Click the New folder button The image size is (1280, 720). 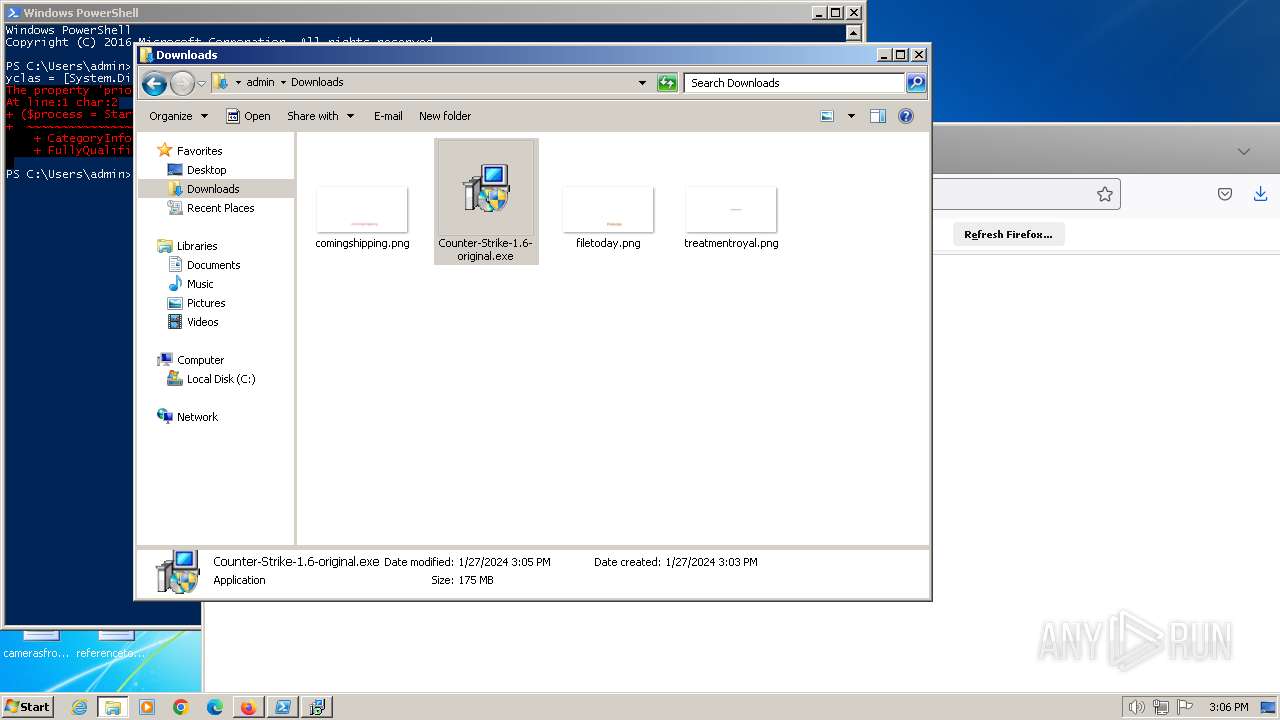[x=445, y=116]
